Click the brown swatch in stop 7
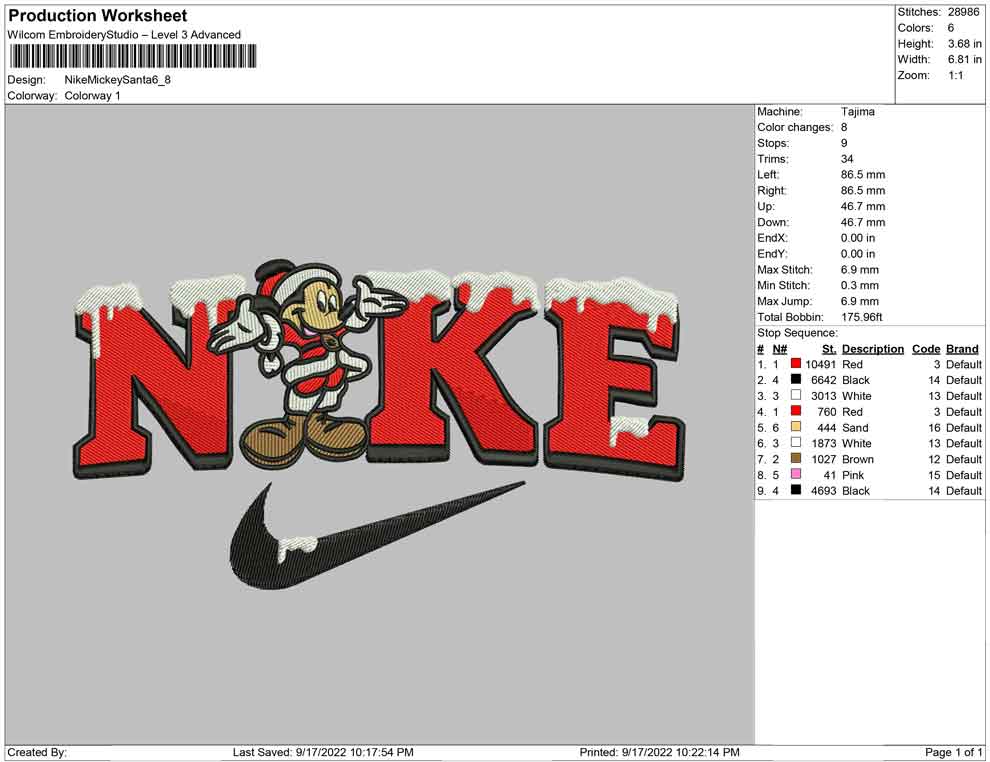 tap(796, 458)
